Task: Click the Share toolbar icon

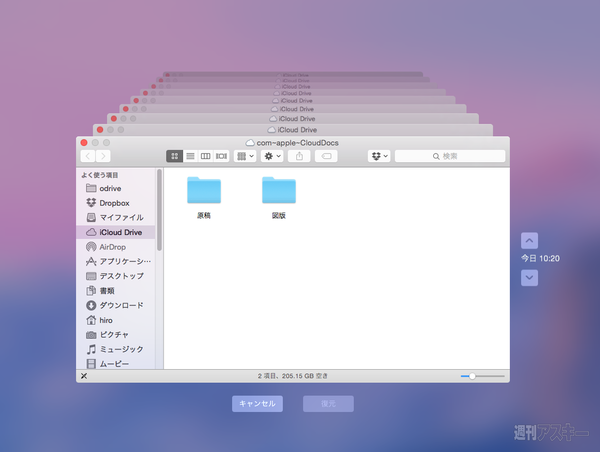Action: [299, 156]
